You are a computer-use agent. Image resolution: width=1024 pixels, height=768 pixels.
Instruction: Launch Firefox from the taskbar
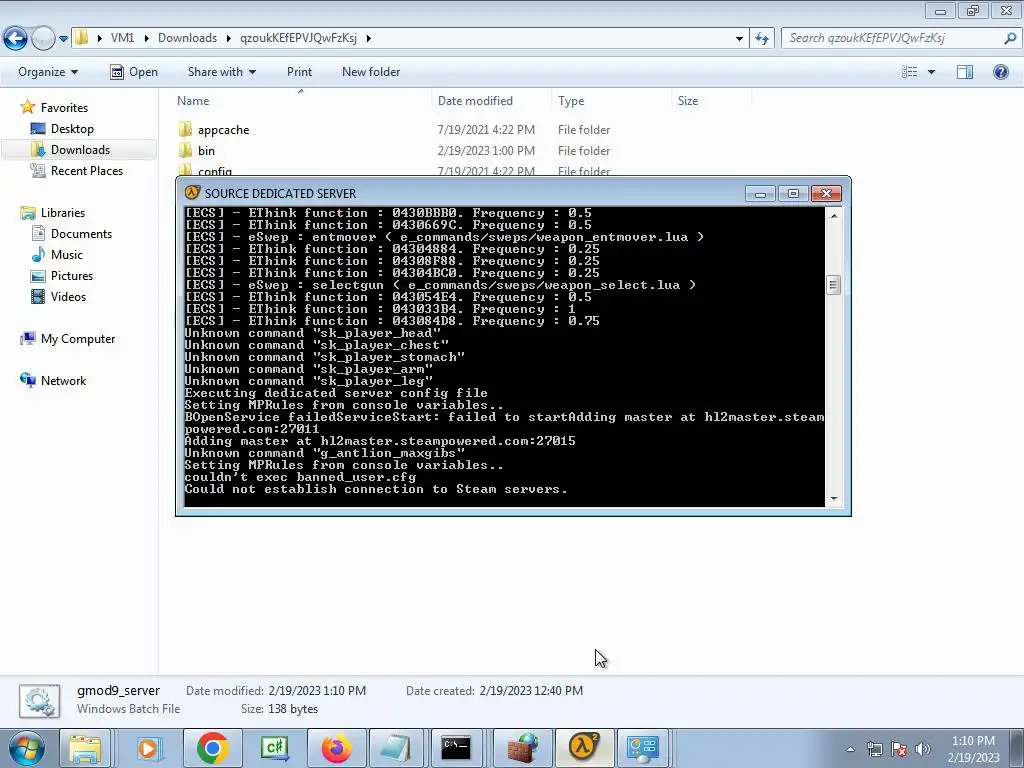[x=336, y=748]
